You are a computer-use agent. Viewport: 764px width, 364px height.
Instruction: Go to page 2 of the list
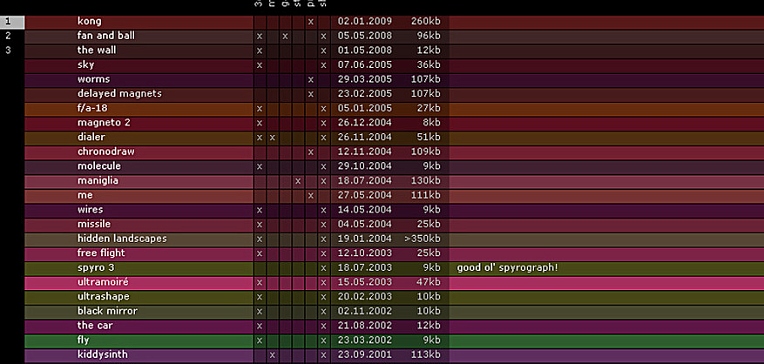coord(8,36)
